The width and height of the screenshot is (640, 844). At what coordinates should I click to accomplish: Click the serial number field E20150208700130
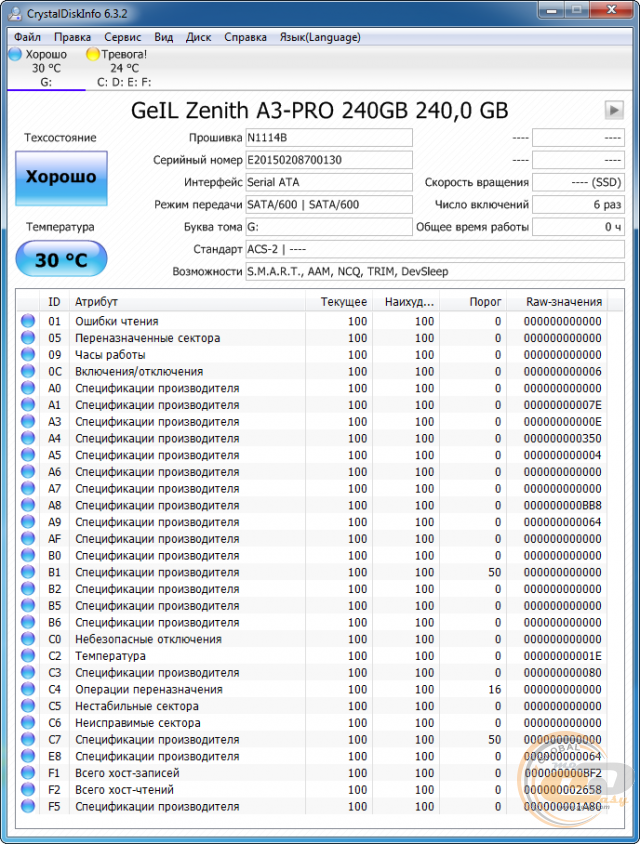tap(329, 160)
